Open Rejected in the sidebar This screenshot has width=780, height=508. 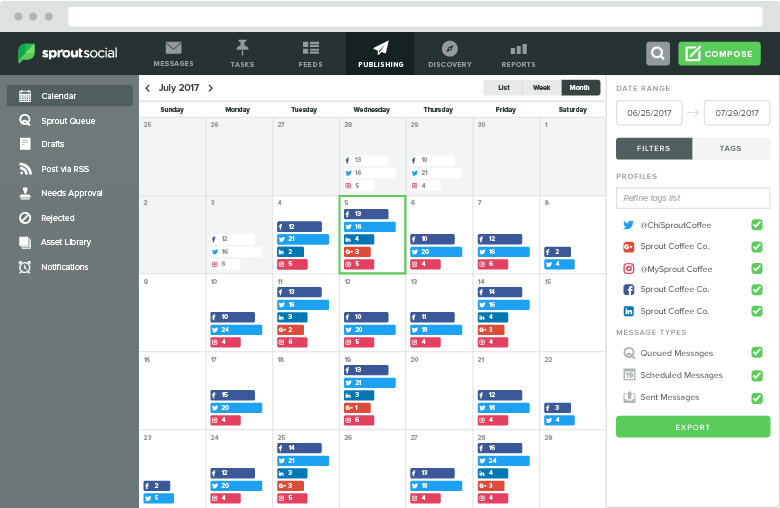[70, 218]
